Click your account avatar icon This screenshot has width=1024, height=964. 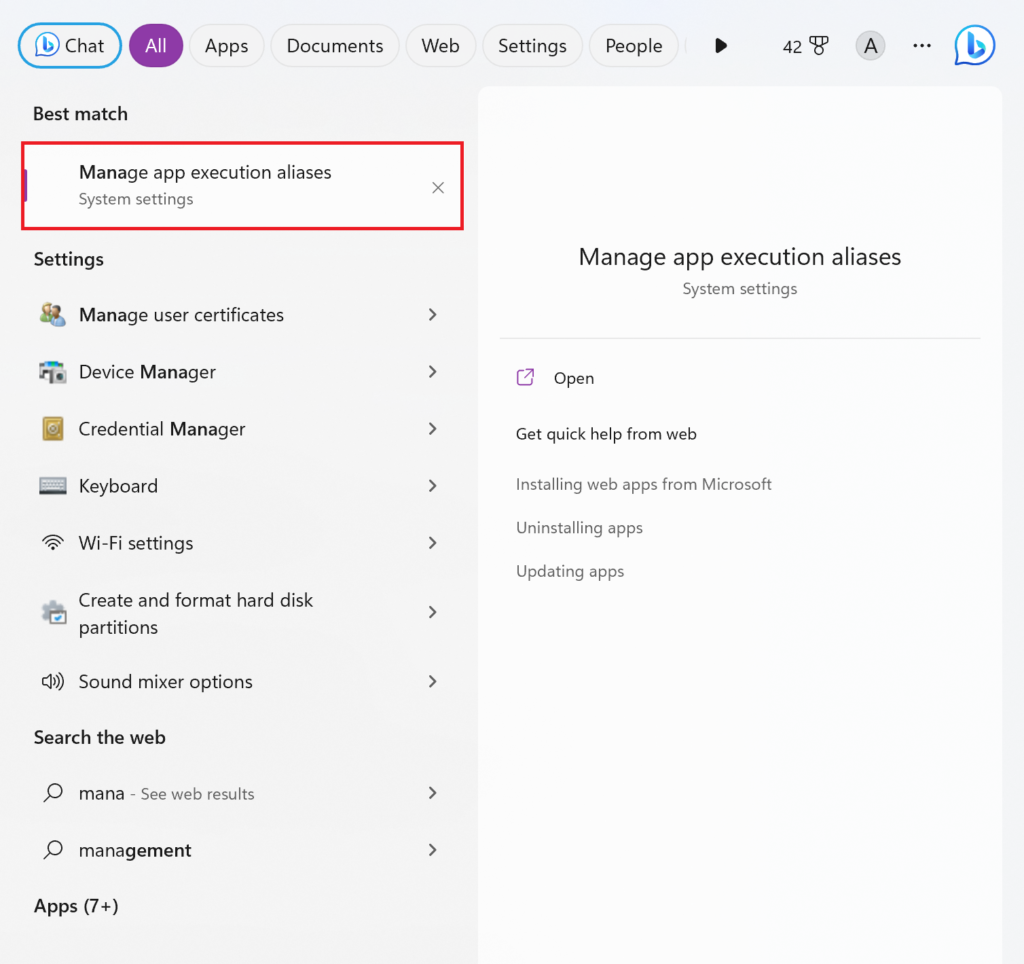point(870,45)
